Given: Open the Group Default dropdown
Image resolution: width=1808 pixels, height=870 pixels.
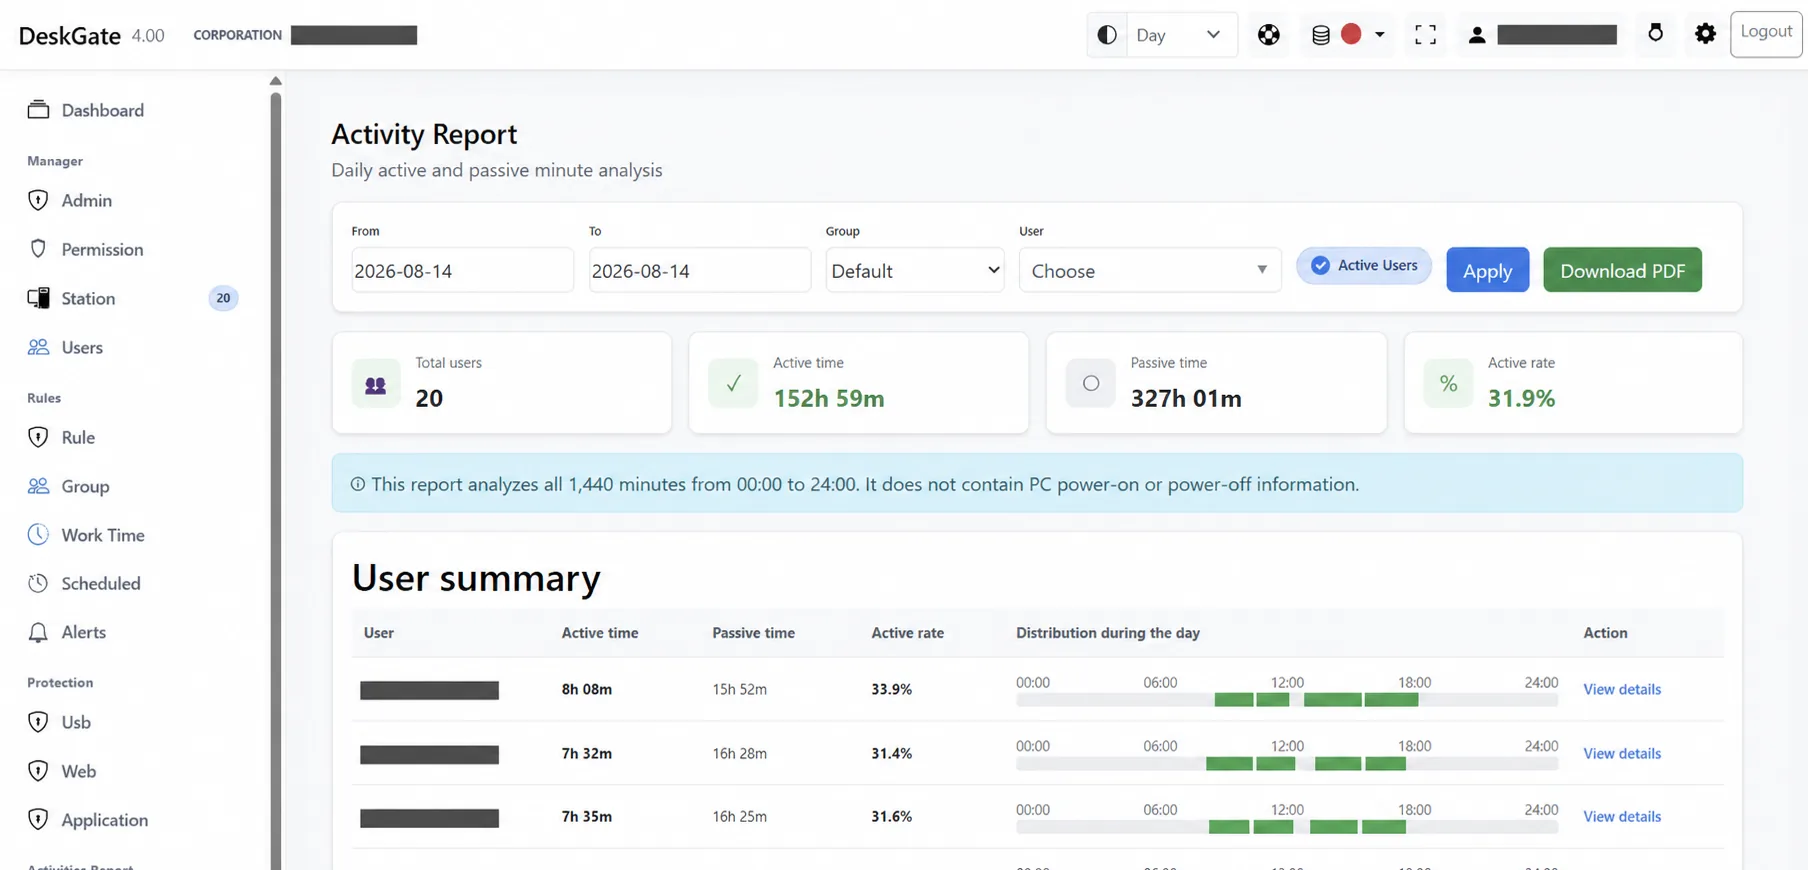Looking at the screenshot, I should pos(915,270).
